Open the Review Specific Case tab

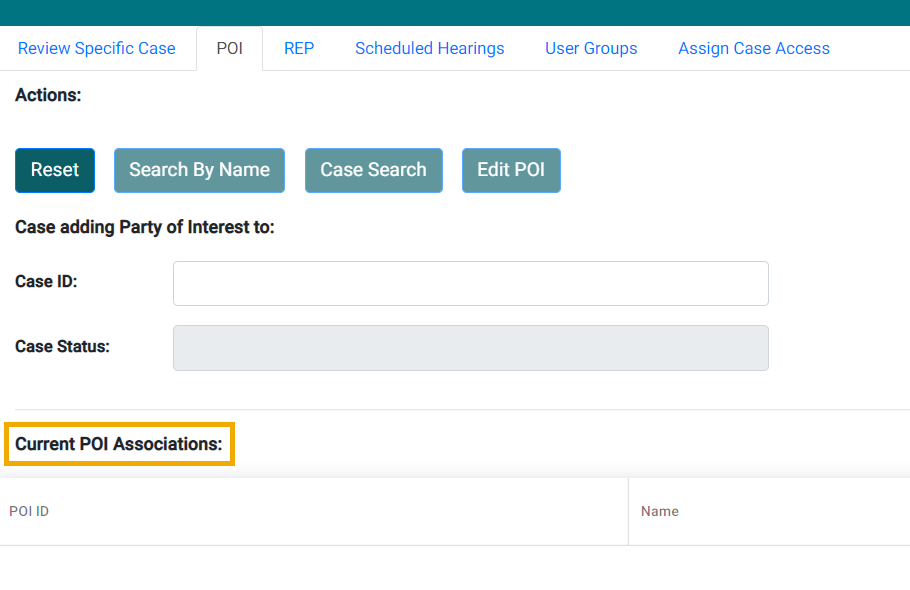click(x=97, y=48)
